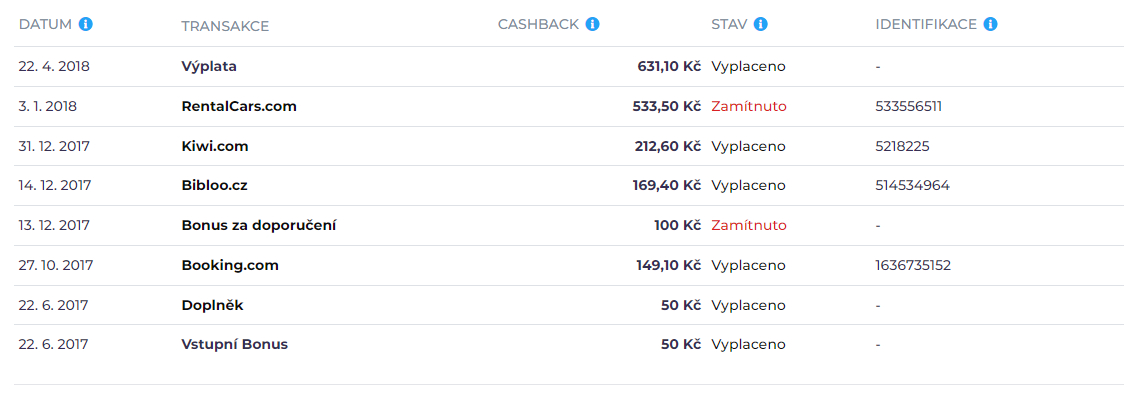Click the Zamítnuto status for Bonus za doporučení
1128x395 pixels.
749,225
